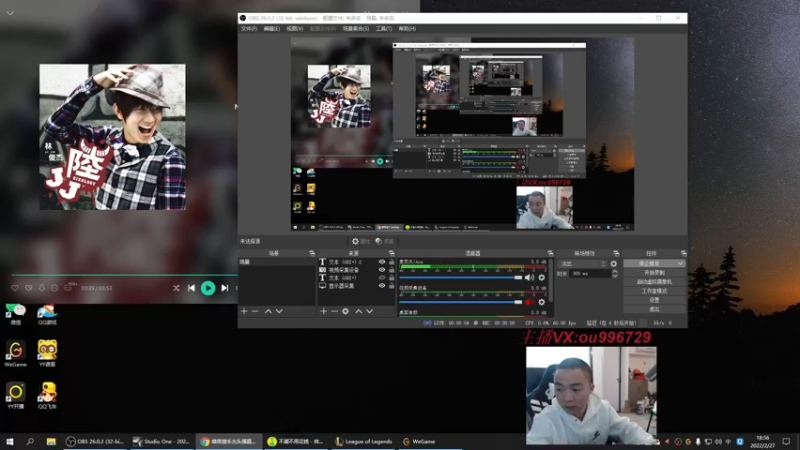The width and height of the screenshot is (800, 450).
Task: Open source properties gear in the Sources panel
Action: coord(346,311)
